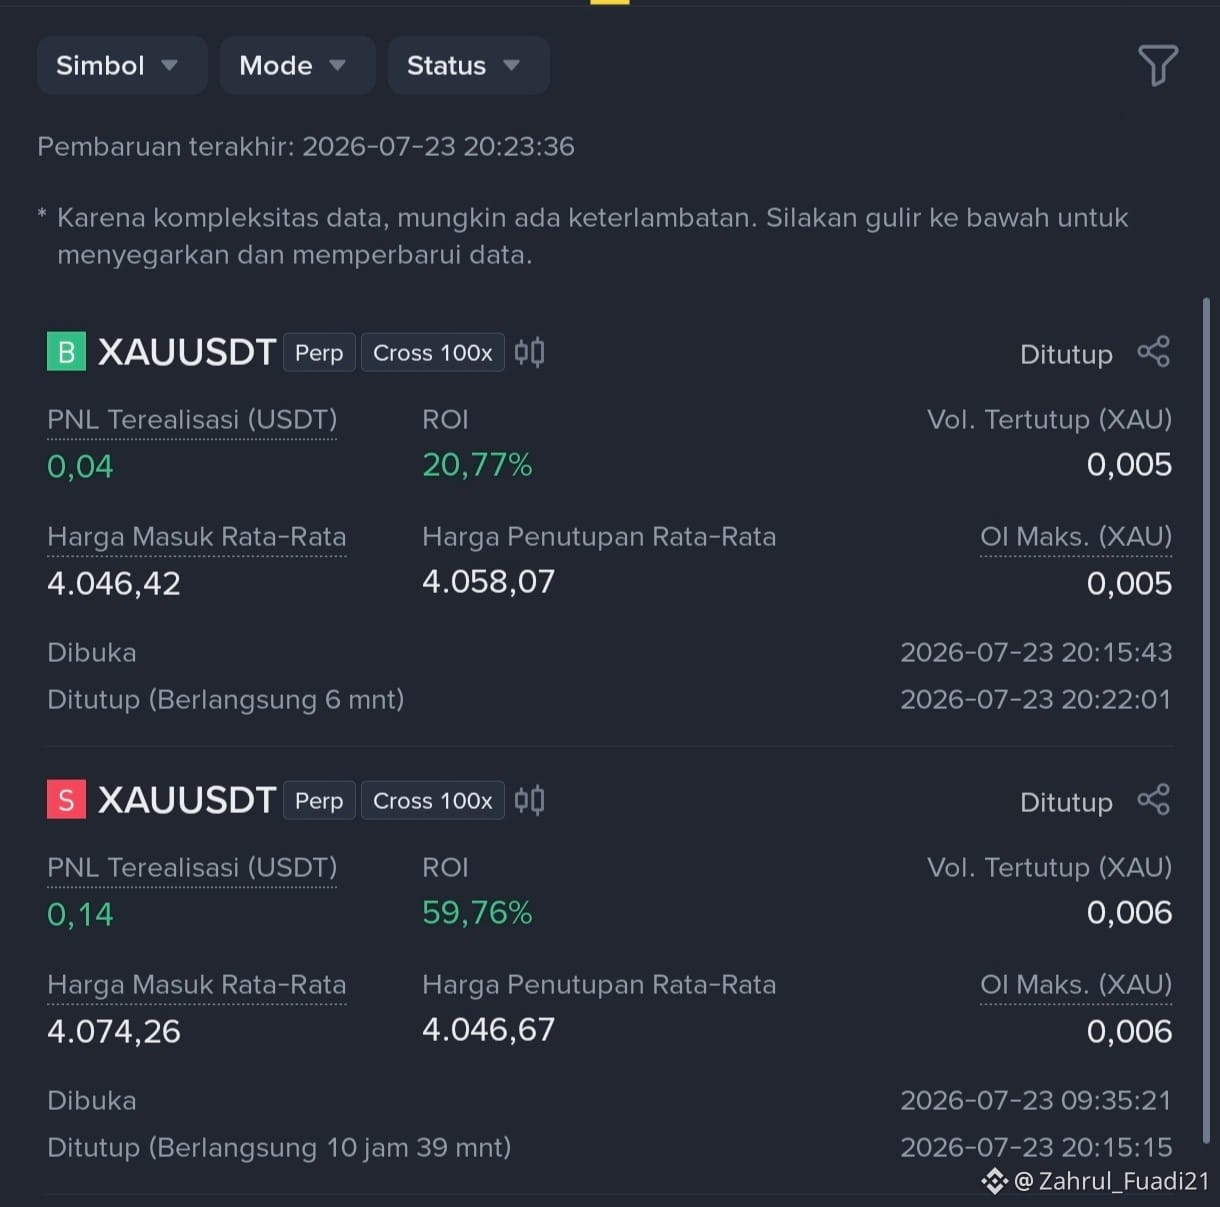Share the XAUUSDT long position

[x=1153, y=352]
